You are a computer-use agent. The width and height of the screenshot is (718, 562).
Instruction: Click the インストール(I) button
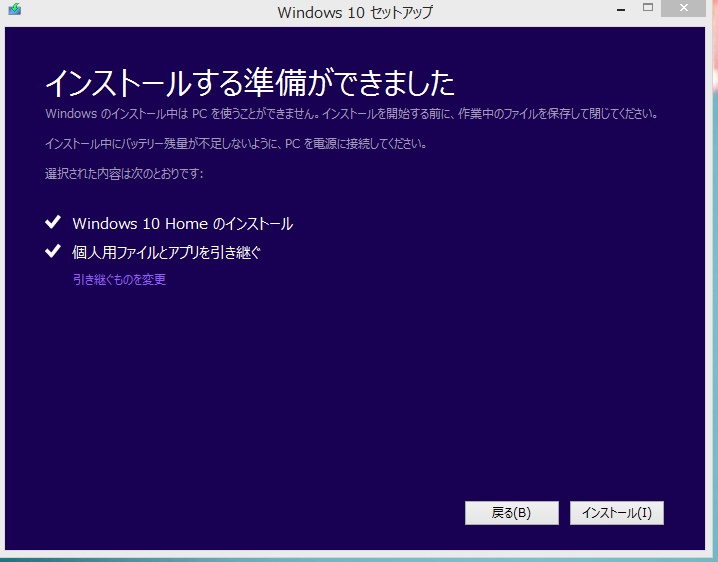pos(616,513)
